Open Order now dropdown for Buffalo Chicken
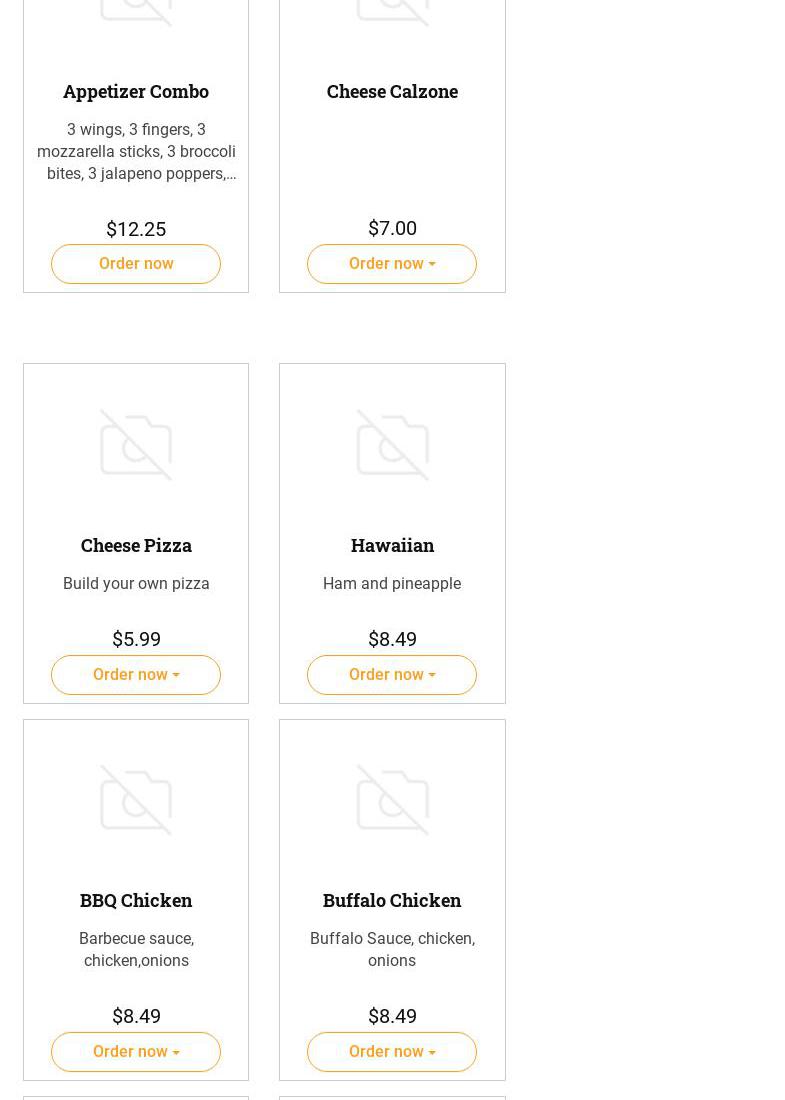Screen dimensions: 785x1100 (392, 1052)
